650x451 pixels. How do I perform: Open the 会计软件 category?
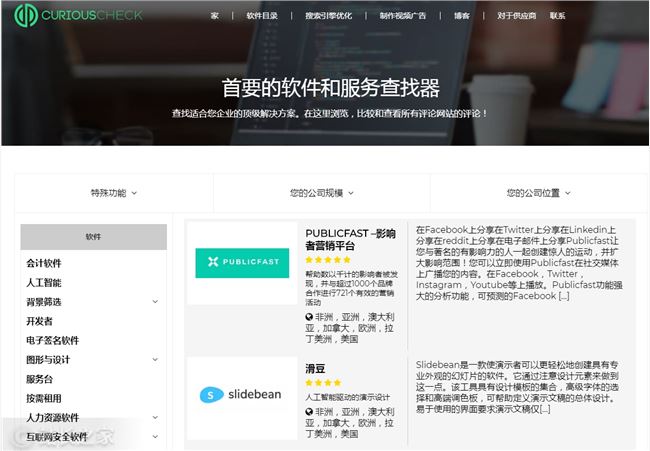click(x=44, y=263)
